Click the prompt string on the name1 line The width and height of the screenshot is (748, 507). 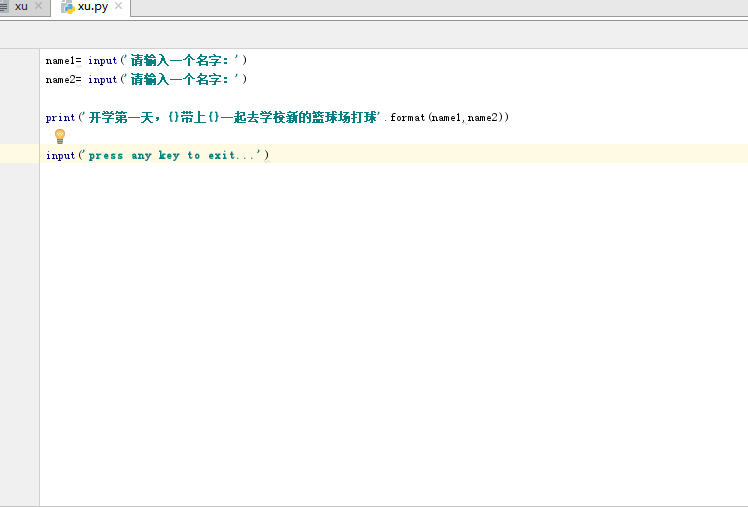181,60
